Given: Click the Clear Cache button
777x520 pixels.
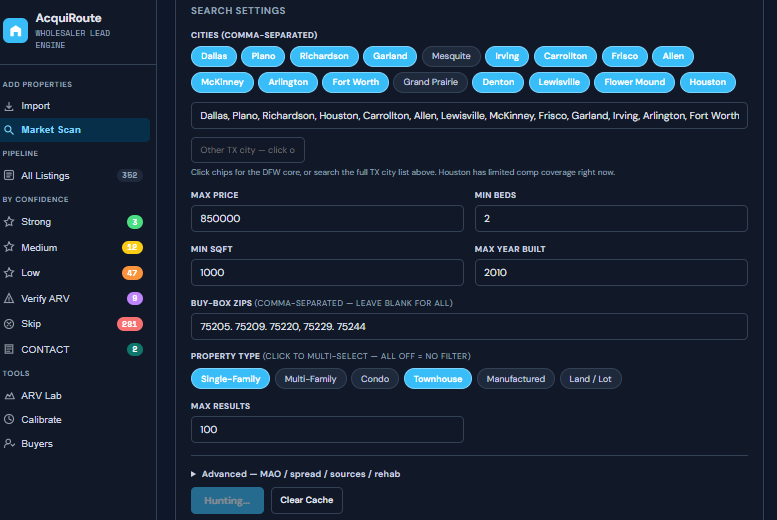Looking at the screenshot, I should click(307, 500).
